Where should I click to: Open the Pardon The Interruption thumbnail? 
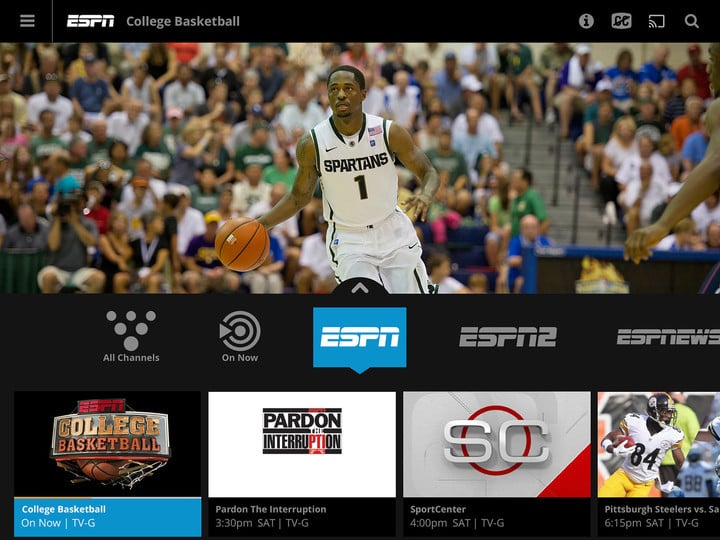pyautogui.click(x=302, y=444)
